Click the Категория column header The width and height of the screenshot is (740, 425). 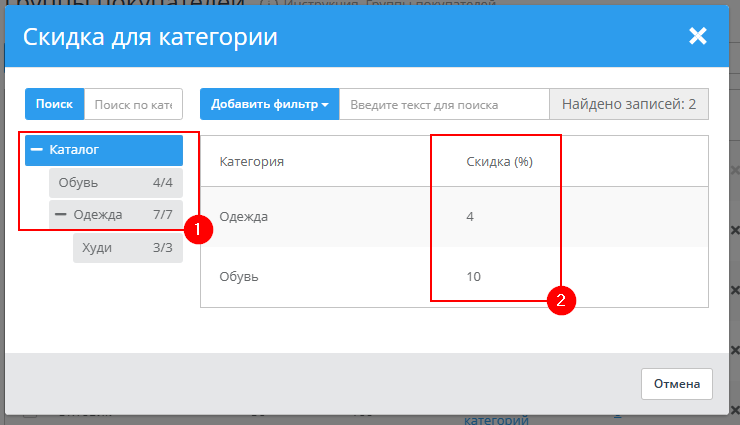252,161
